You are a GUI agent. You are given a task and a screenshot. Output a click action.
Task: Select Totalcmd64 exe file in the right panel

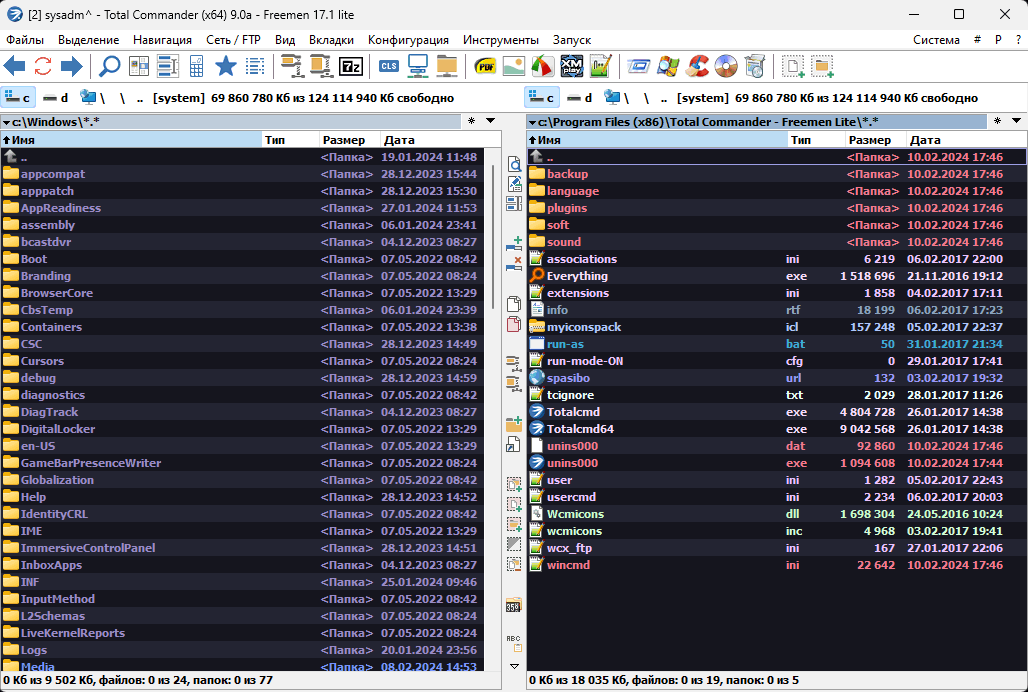580,429
